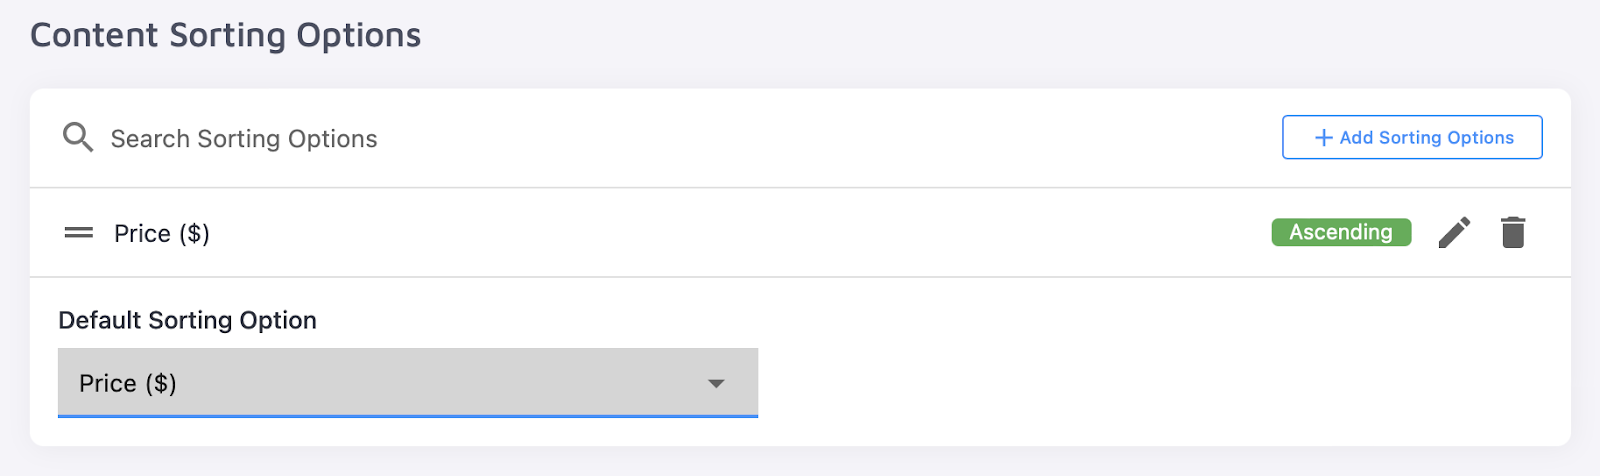Screen dimensions: 1600x476
Task: Click the dropdown caret arrow
Action: tap(716, 384)
